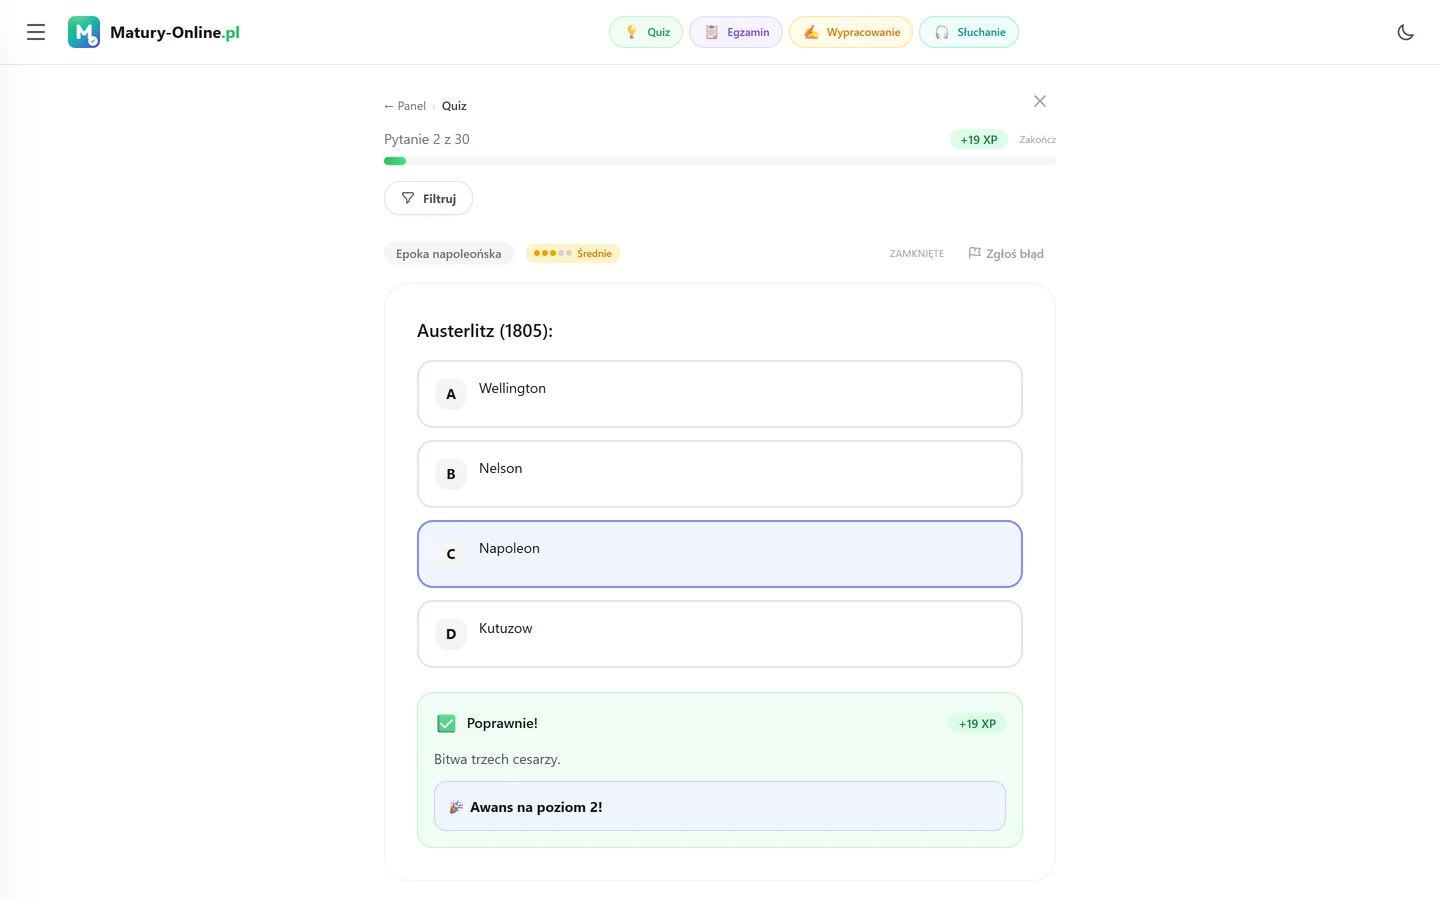
Task: Select answer A, Wellington
Action: click(x=720, y=394)
